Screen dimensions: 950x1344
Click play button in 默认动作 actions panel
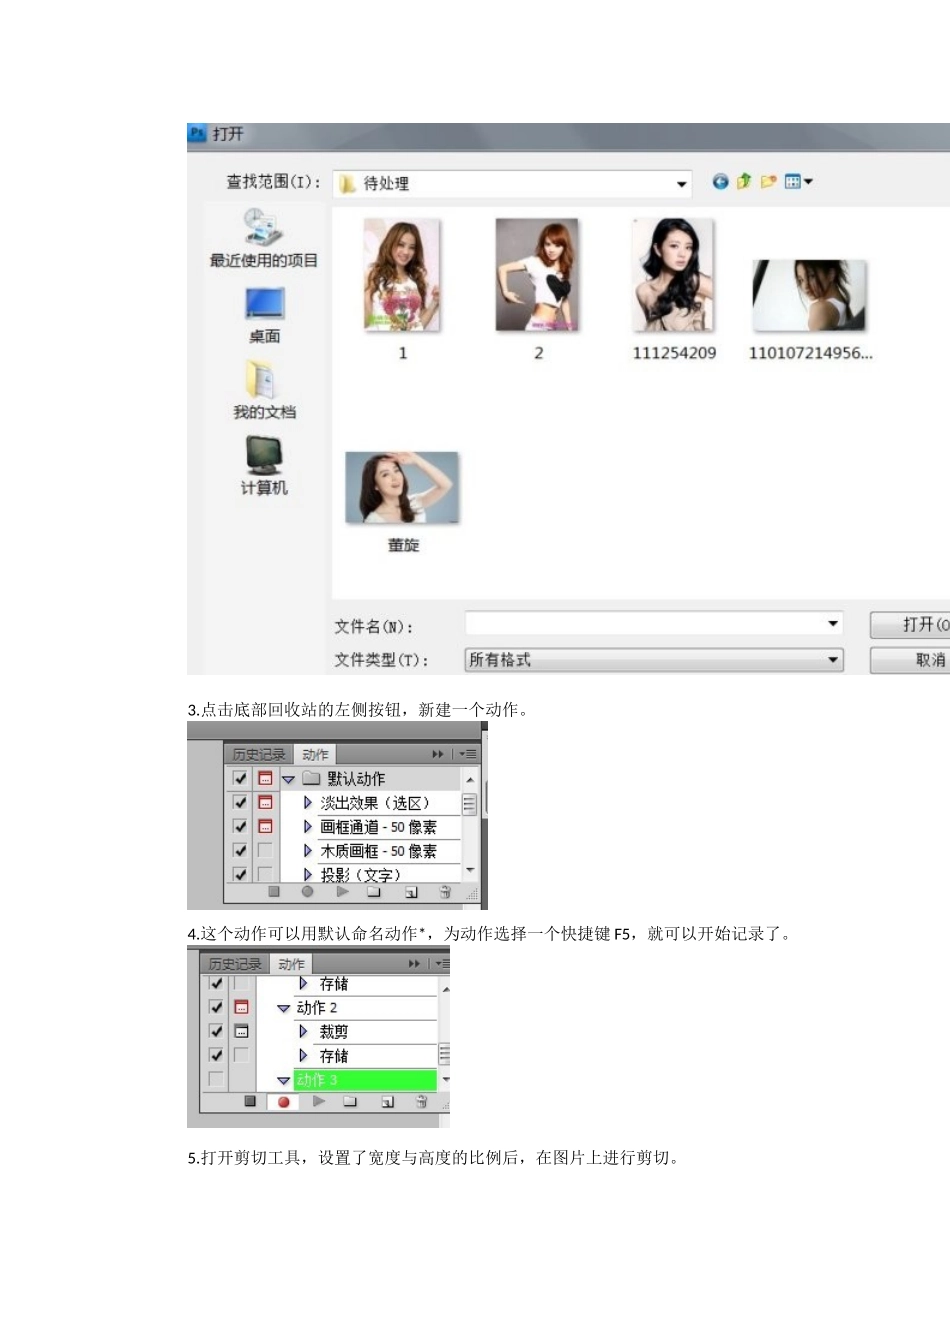(342, 891)
